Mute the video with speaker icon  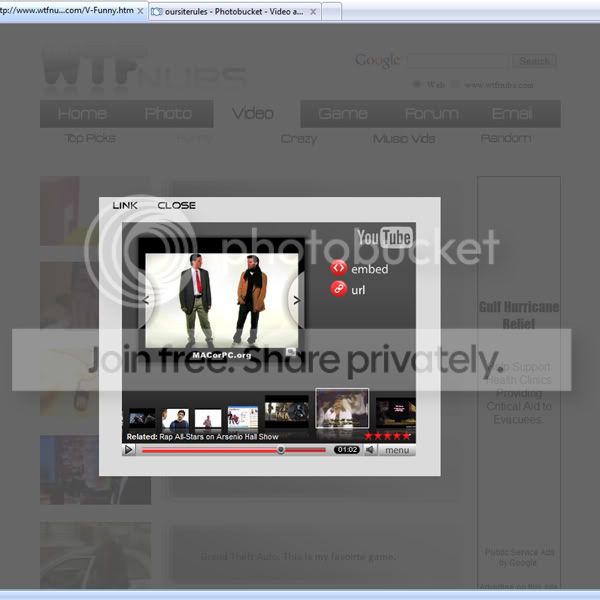[370, 450]
